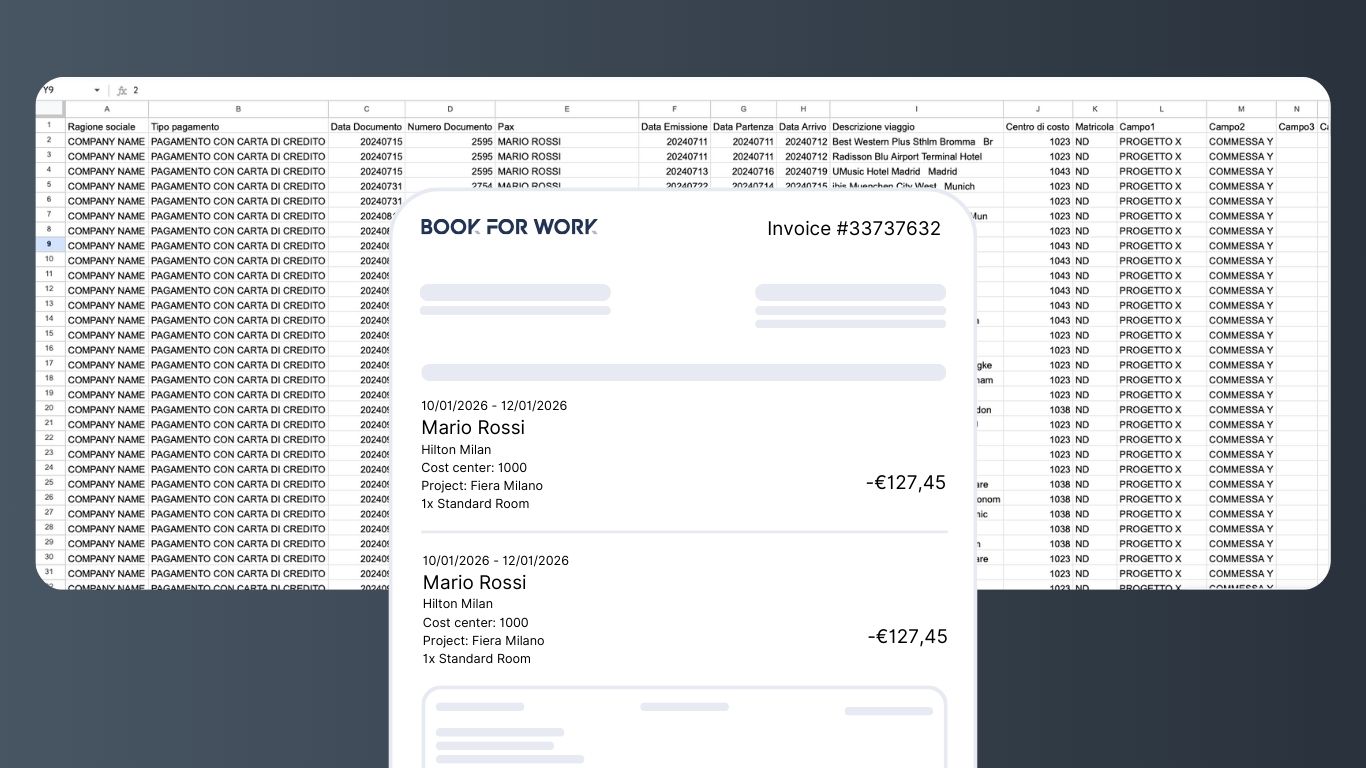This screenshot has height=768, width=1366.
Task: Click column header M above Campo2
Action: 1240,109
